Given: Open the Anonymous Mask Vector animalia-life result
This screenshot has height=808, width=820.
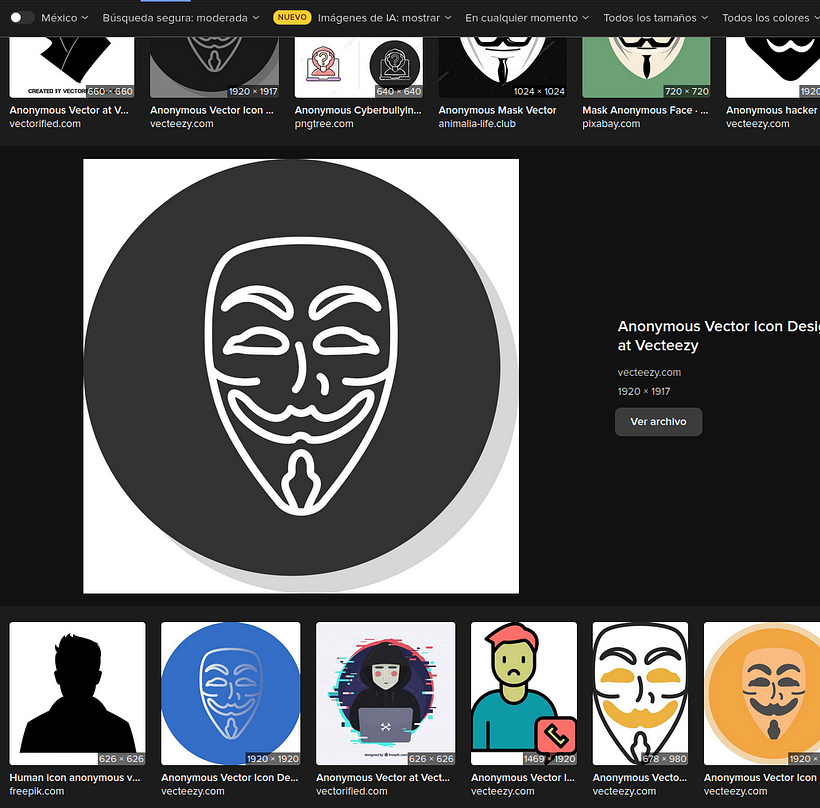Looking at the screenshot, I should 502,68.
